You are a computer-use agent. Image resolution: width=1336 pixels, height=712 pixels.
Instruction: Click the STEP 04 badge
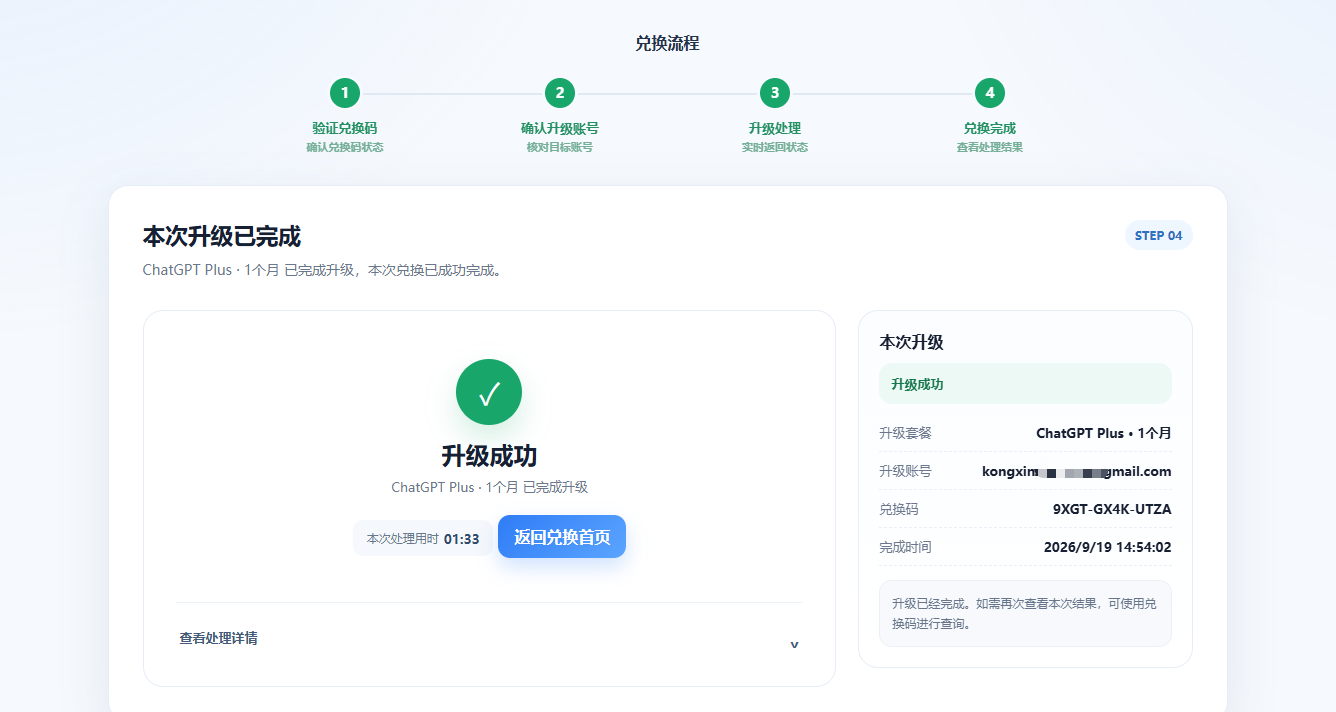[x=1159, y=235]
